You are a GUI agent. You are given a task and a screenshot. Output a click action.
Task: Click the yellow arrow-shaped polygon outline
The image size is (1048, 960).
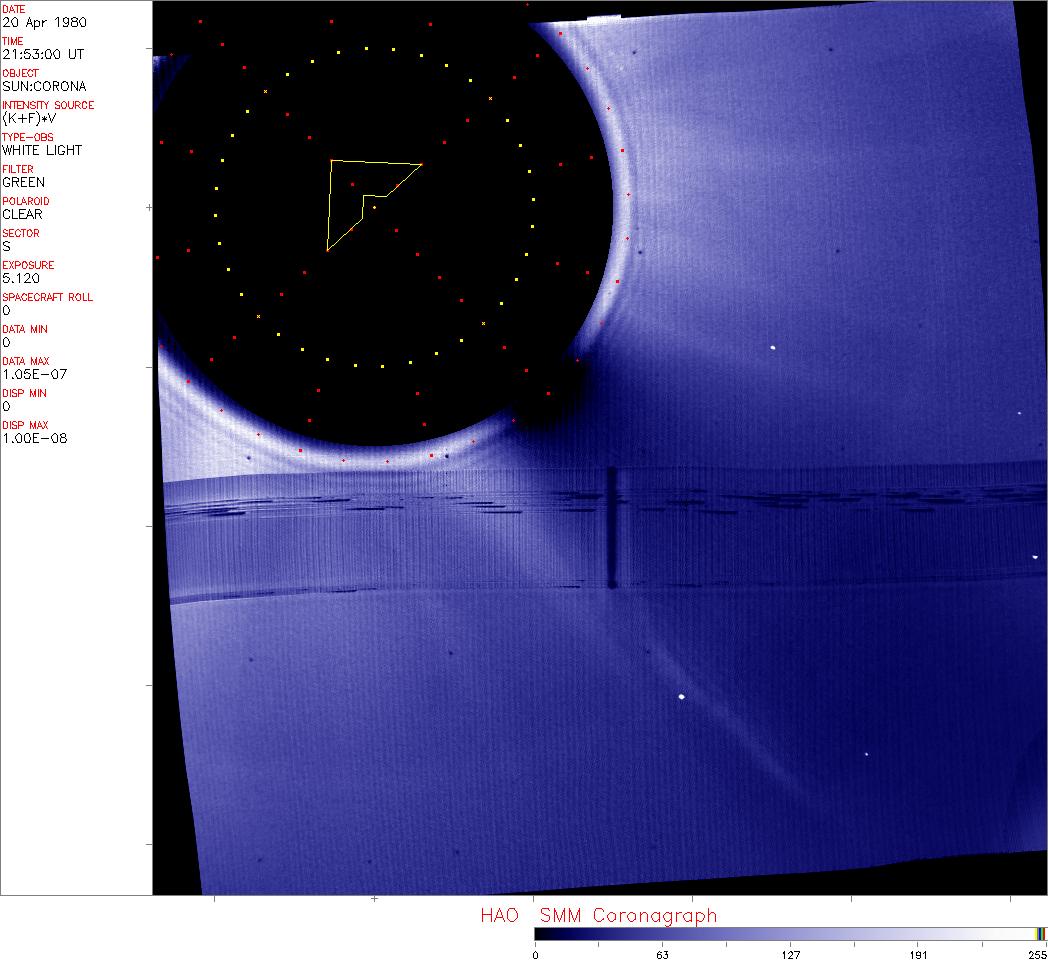345,200
